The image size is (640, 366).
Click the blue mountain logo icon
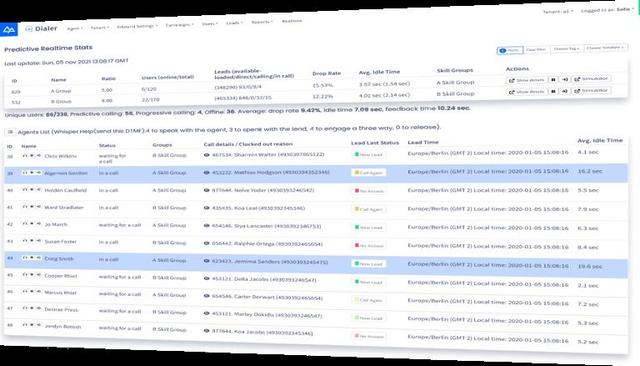pos(9,29)
